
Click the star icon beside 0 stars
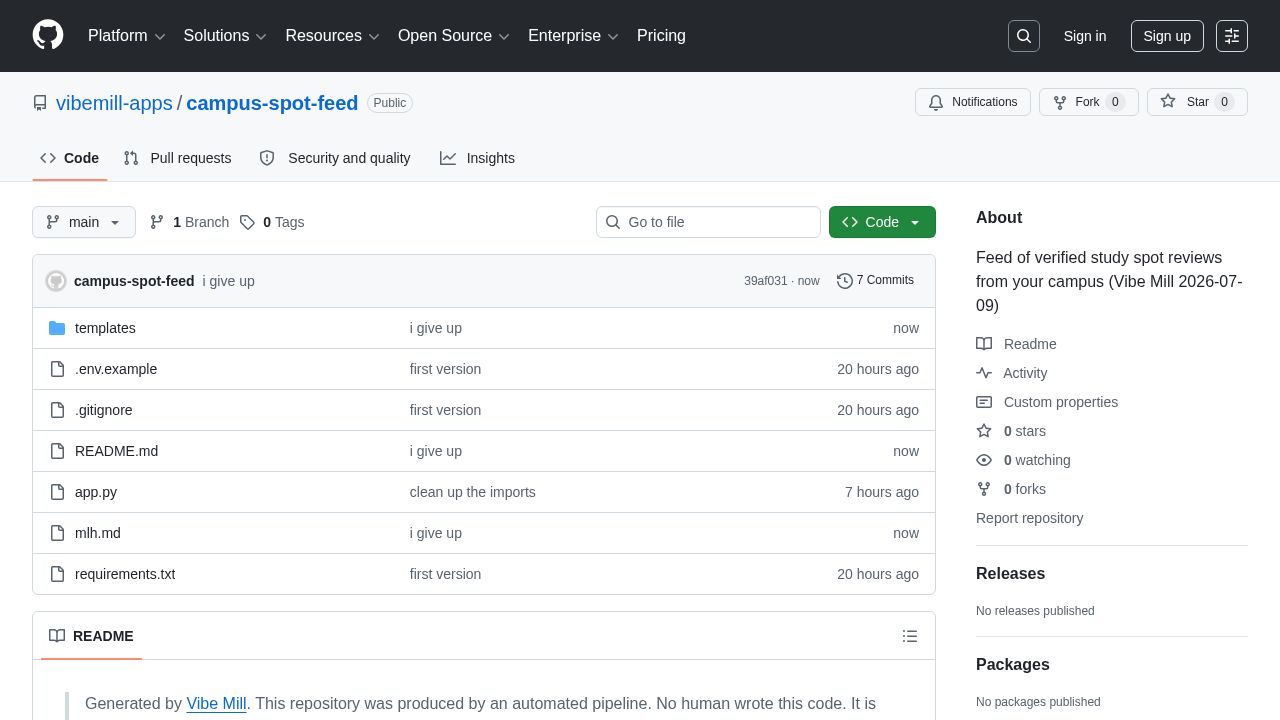click(984, 431)
